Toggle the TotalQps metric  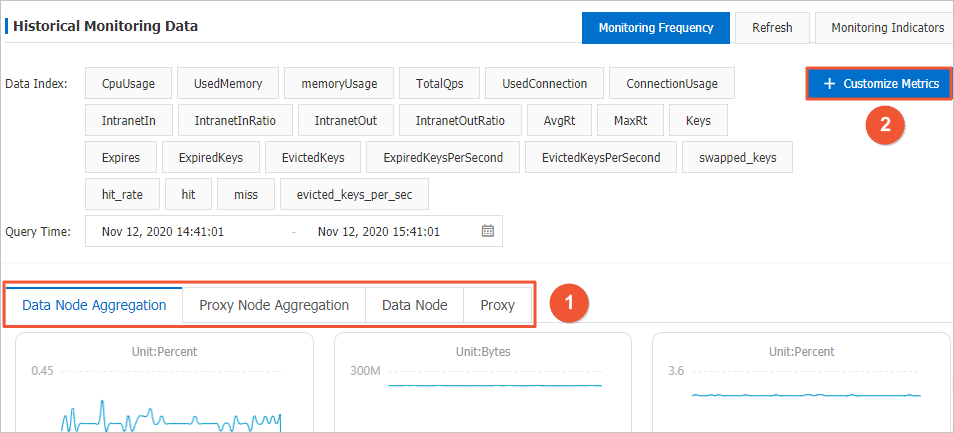click(x=439, y=83)
